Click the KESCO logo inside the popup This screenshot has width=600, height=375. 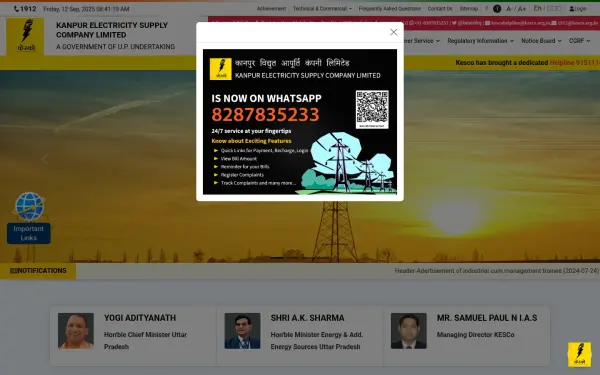pos(220,69)
